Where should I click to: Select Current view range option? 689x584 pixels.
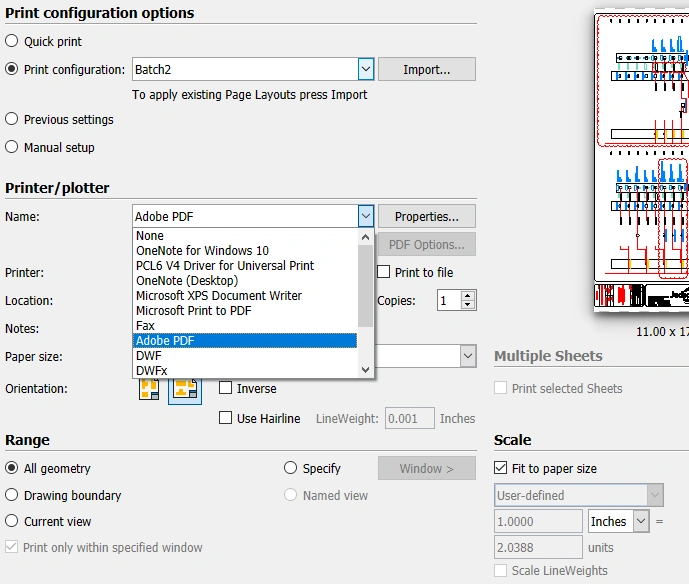(x=11, y=521)
